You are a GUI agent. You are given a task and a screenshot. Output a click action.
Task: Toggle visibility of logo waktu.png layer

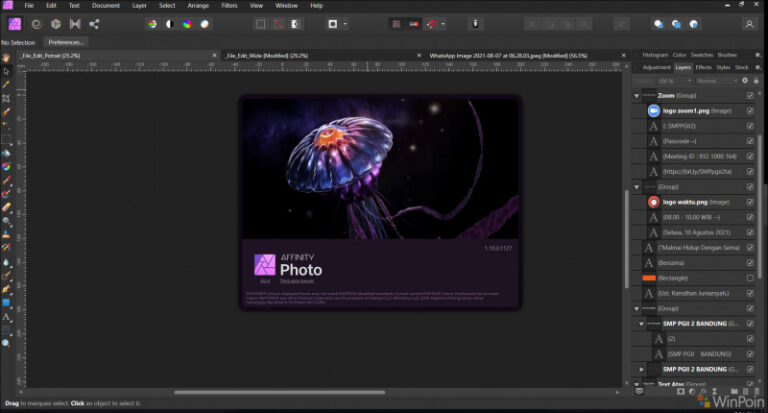[x=750, y=202]
